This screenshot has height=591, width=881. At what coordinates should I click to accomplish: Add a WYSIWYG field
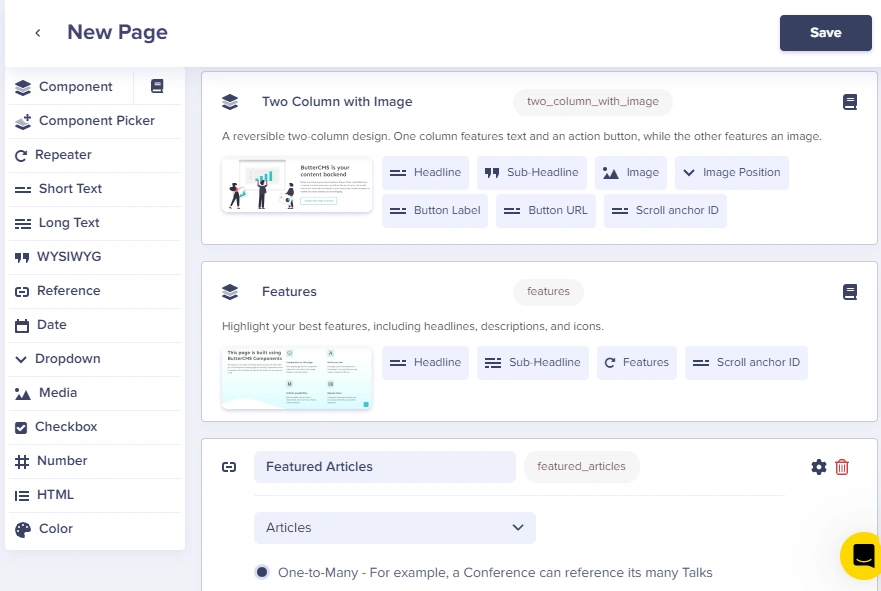tap(95, 257)
